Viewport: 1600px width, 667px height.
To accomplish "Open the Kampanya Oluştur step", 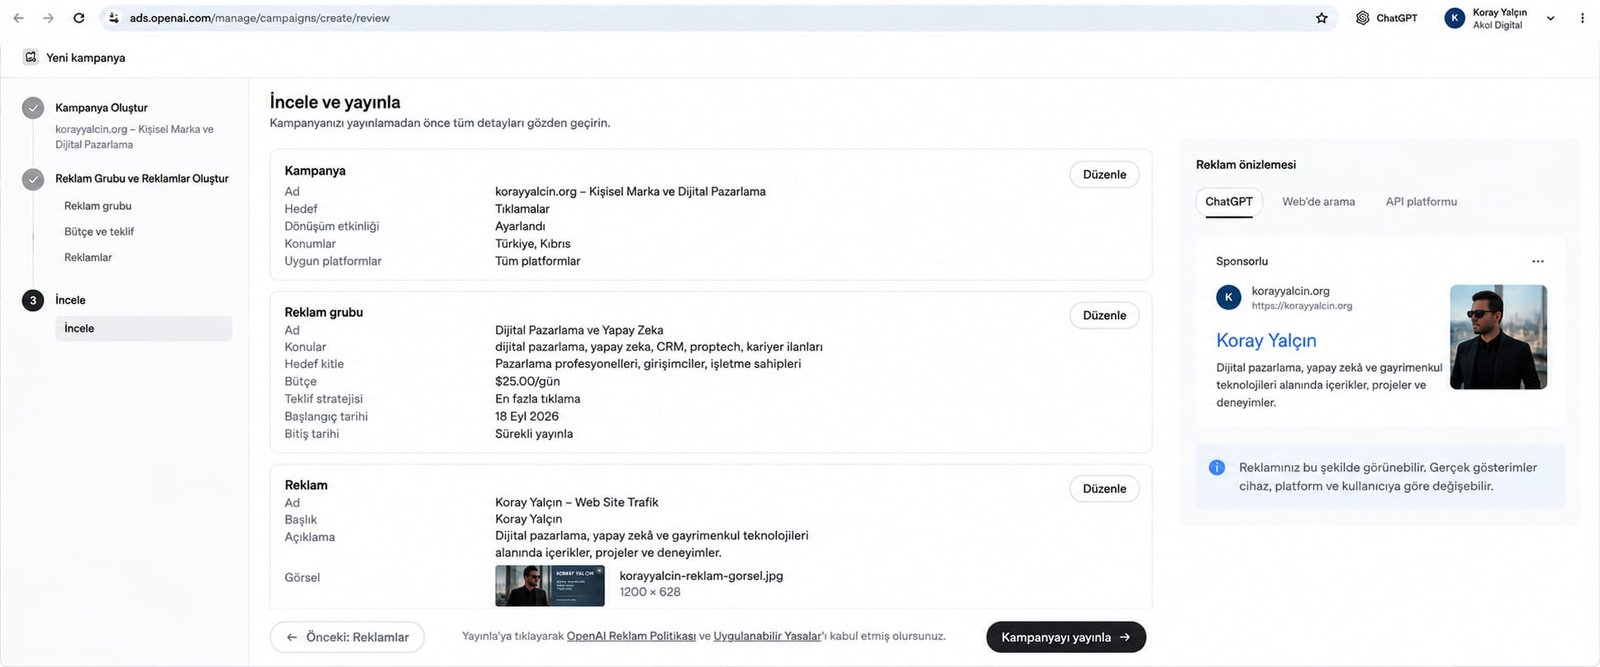I will pyautogui.click(x=101, y=108).
